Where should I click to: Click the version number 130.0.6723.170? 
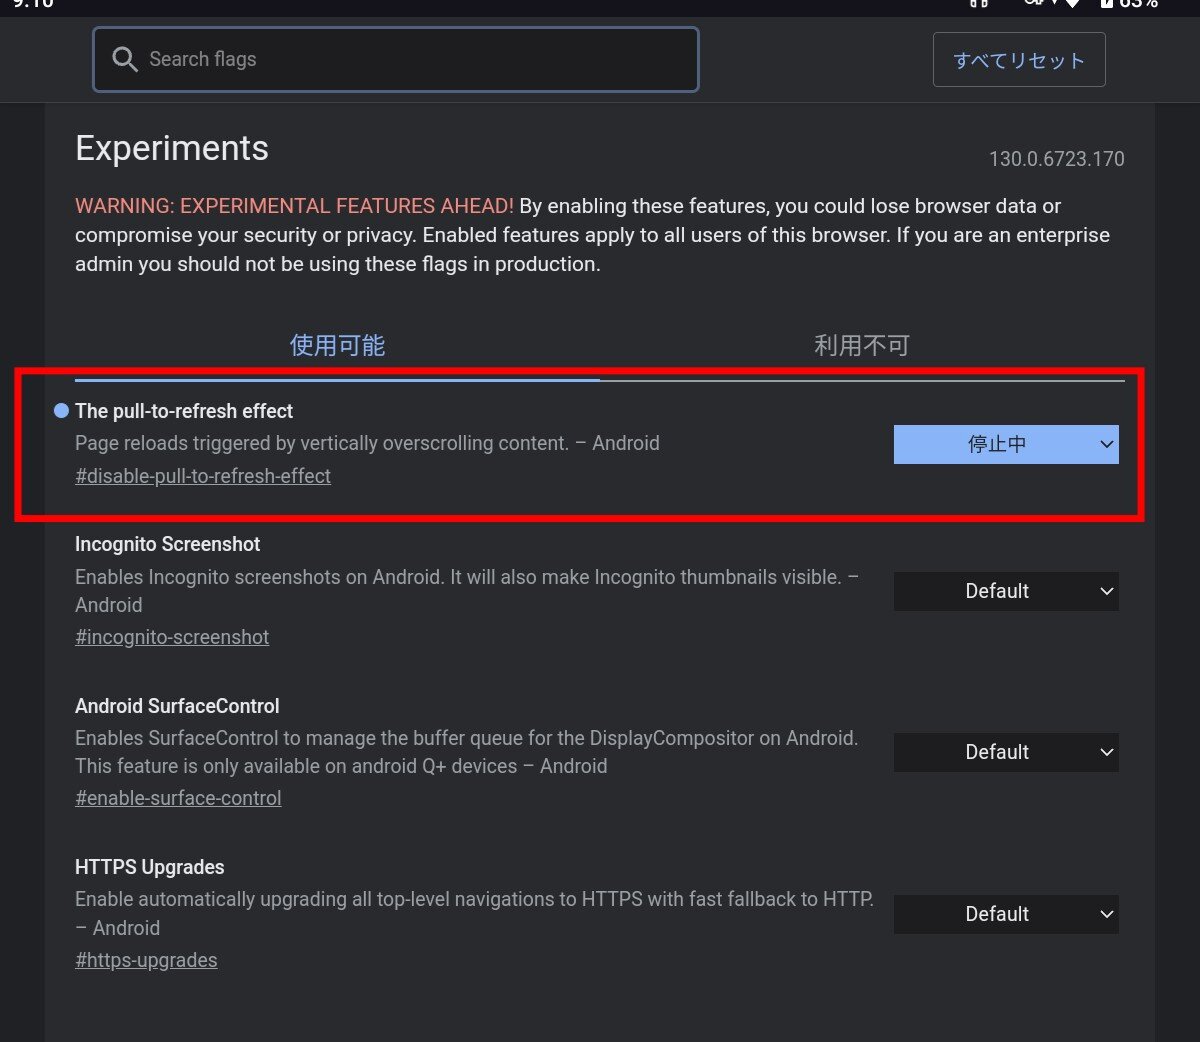1056,159
